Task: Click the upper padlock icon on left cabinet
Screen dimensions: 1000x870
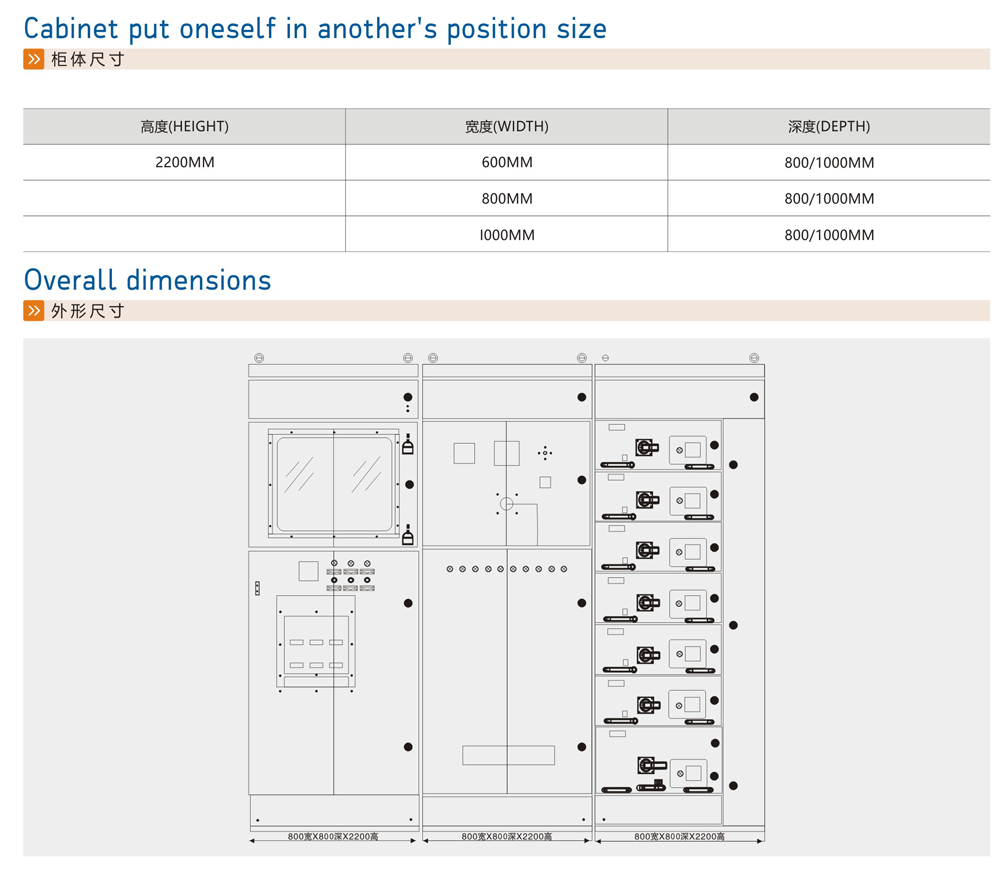Action: [x=408, y=446]
